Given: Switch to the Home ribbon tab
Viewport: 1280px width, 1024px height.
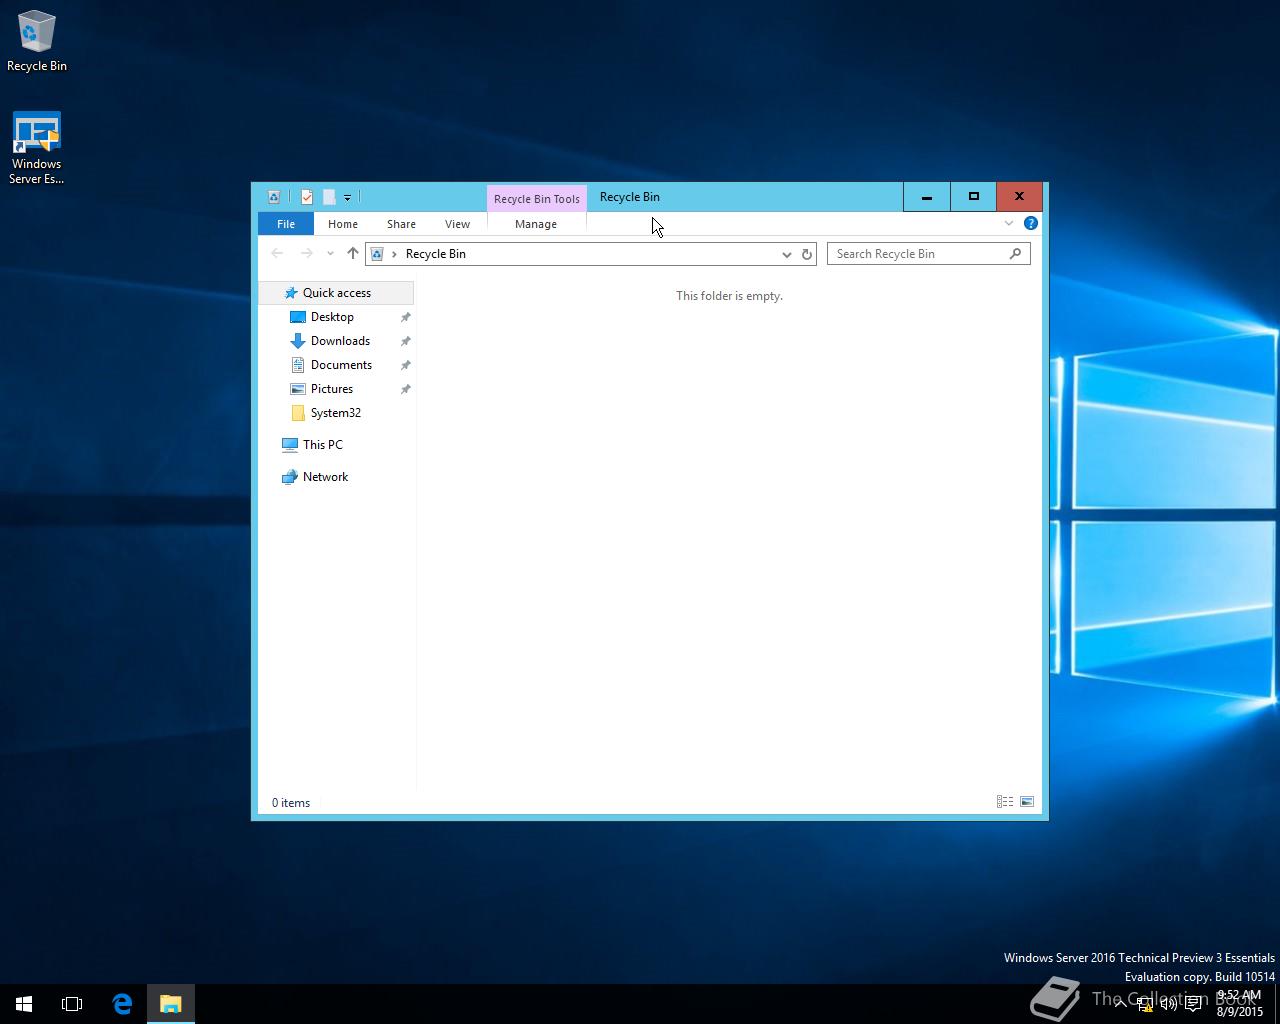Looking at the screenshot, I should pos(342,224).
